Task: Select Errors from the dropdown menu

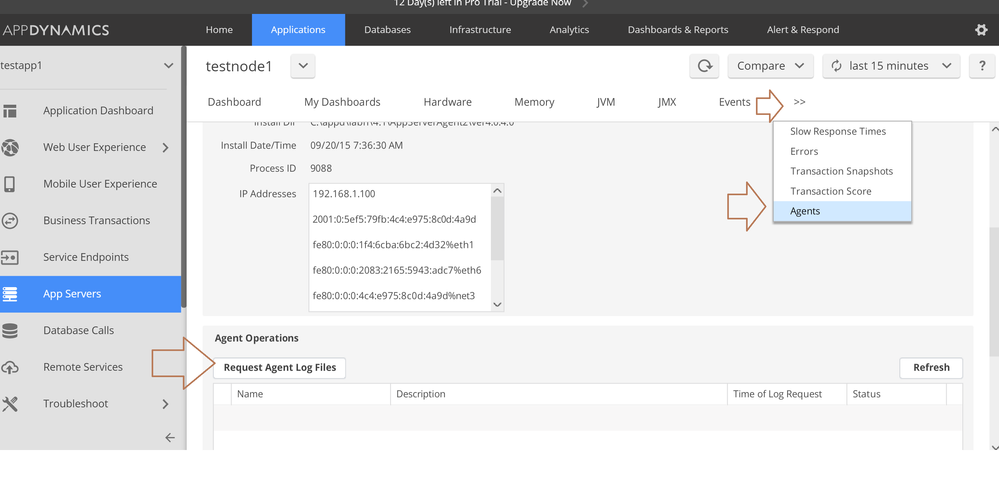Action: pyautogui.click(x=842, y=152)
